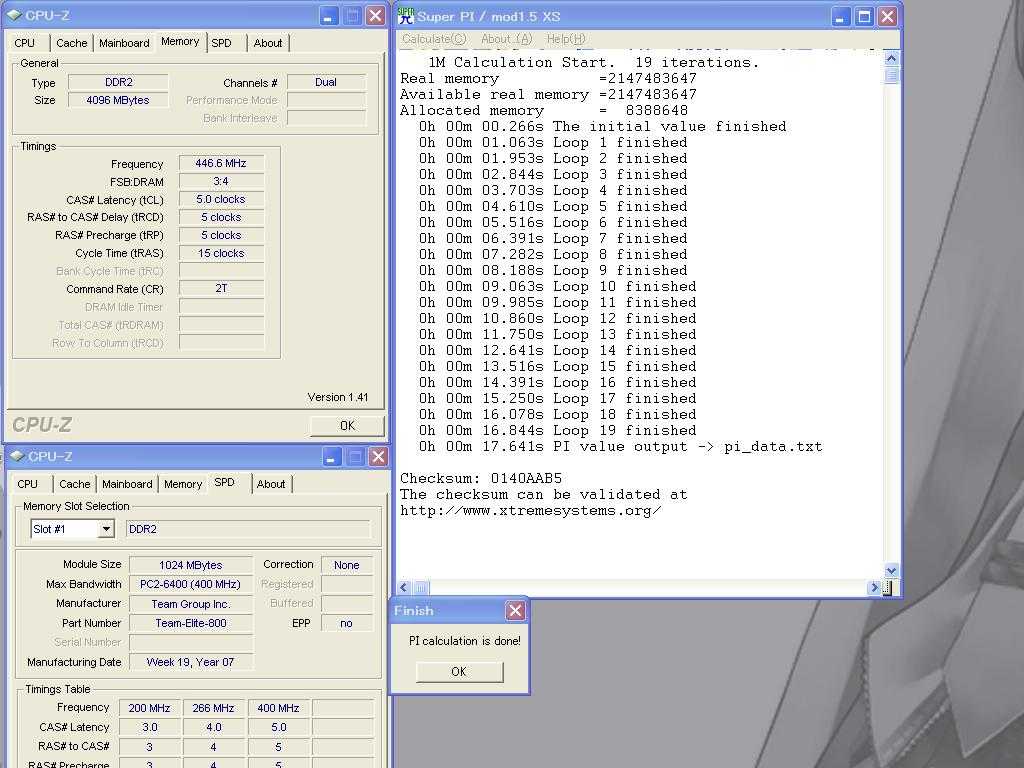Click OK in the Finish dialog
The width and height of the screenshot is (1024, 768).
(459, 671)
